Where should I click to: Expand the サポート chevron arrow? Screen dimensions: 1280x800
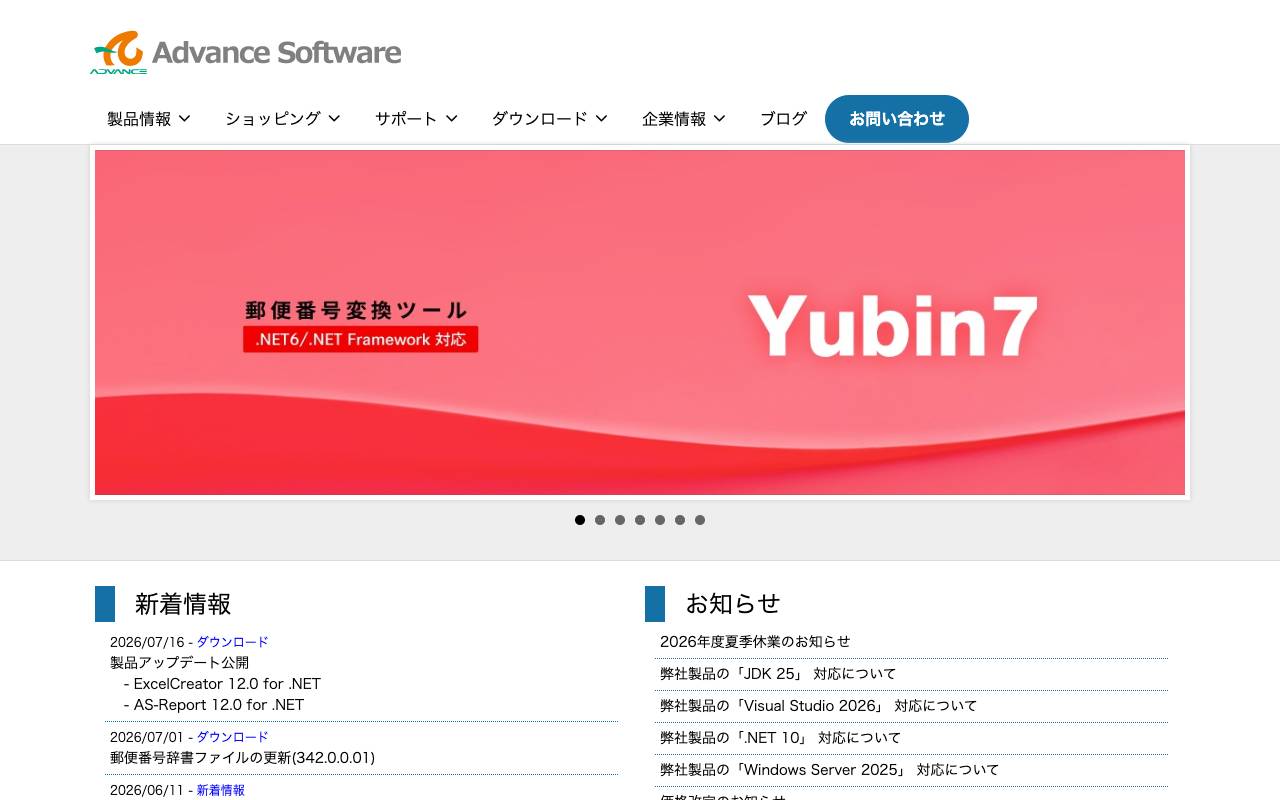click(x=451, y=118)
